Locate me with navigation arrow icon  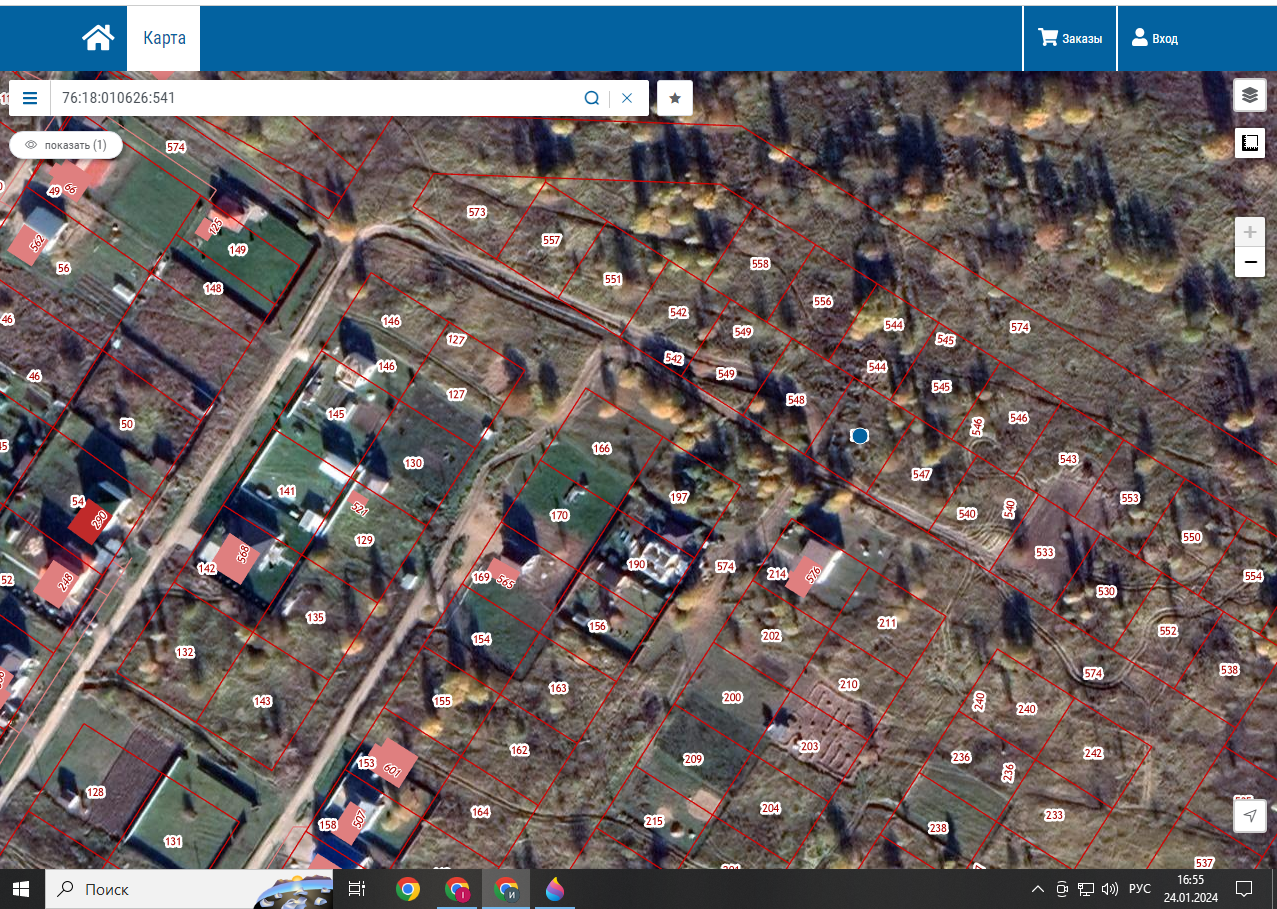pos(1249,816)
